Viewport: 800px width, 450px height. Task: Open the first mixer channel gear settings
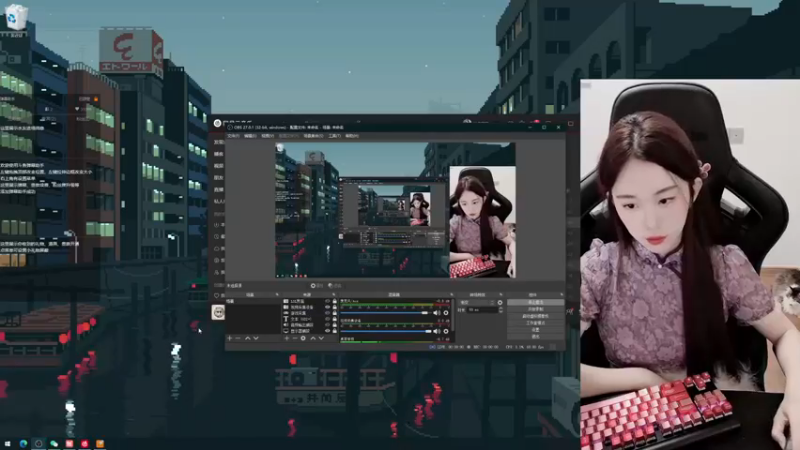pos(446,313)
